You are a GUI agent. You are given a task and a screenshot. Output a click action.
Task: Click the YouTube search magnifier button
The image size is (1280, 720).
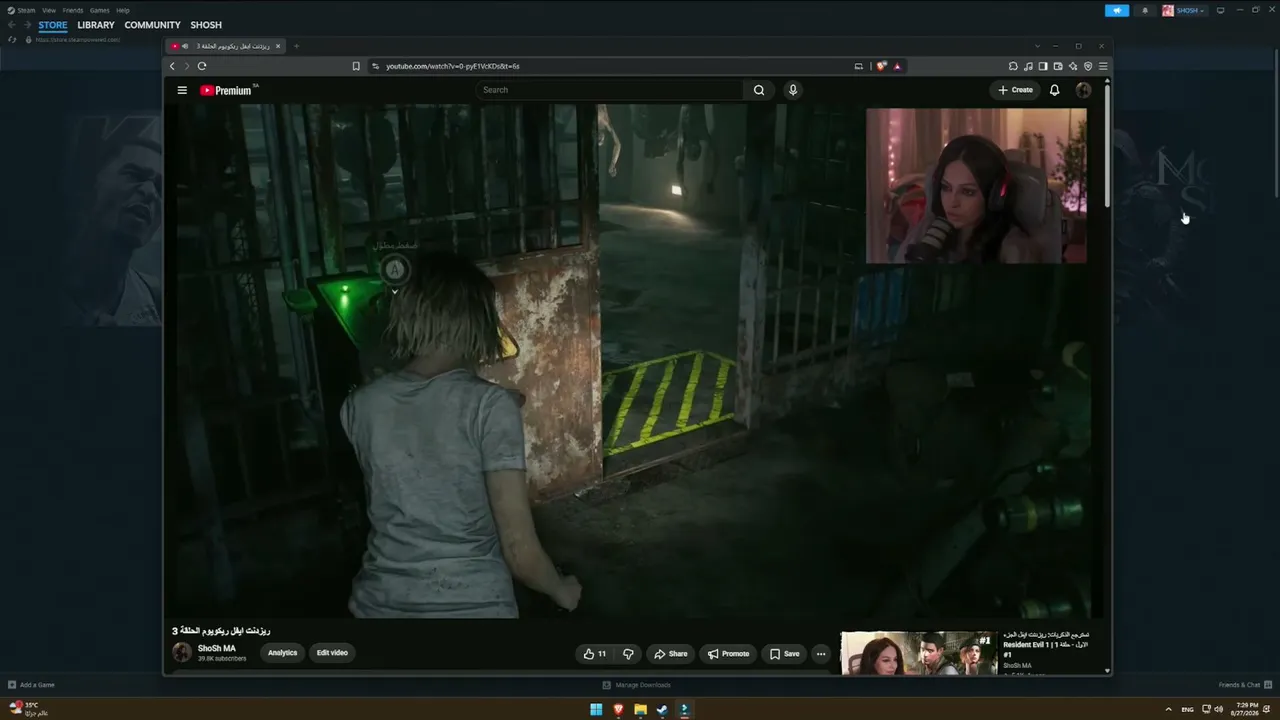tap(759, 90)
